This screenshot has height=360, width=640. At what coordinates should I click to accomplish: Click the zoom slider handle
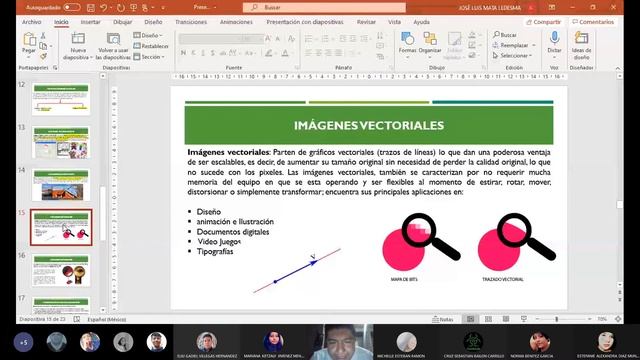click(x=556, y=319)
